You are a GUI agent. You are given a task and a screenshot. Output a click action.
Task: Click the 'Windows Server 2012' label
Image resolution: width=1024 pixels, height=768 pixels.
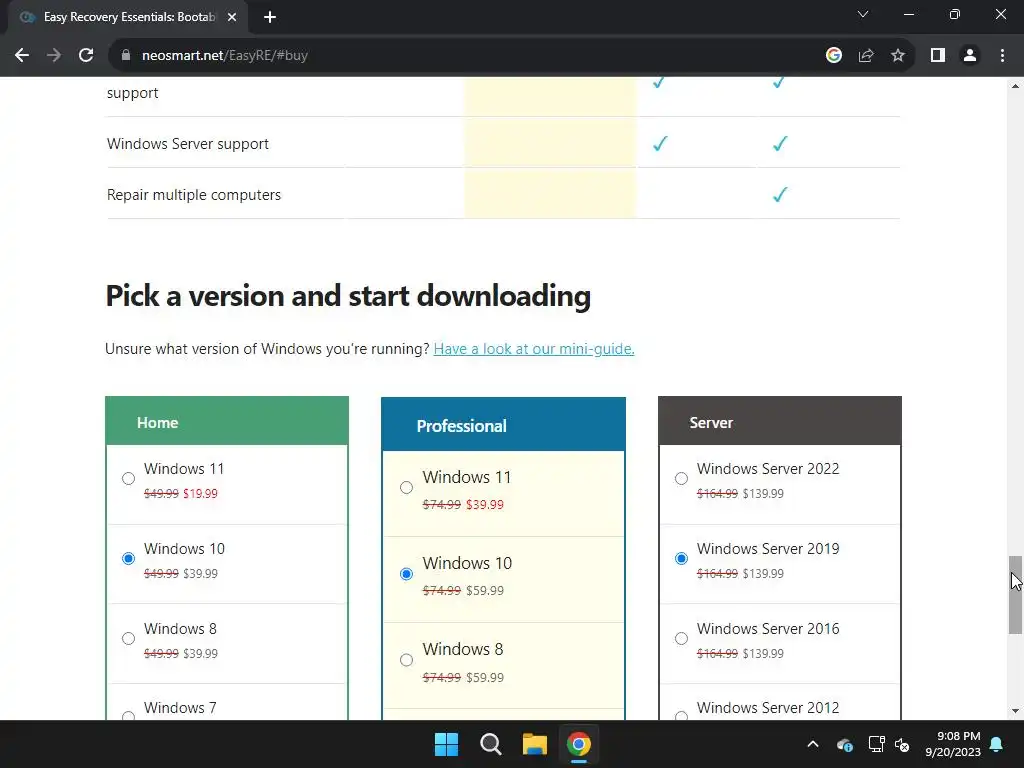pos(768,708)
